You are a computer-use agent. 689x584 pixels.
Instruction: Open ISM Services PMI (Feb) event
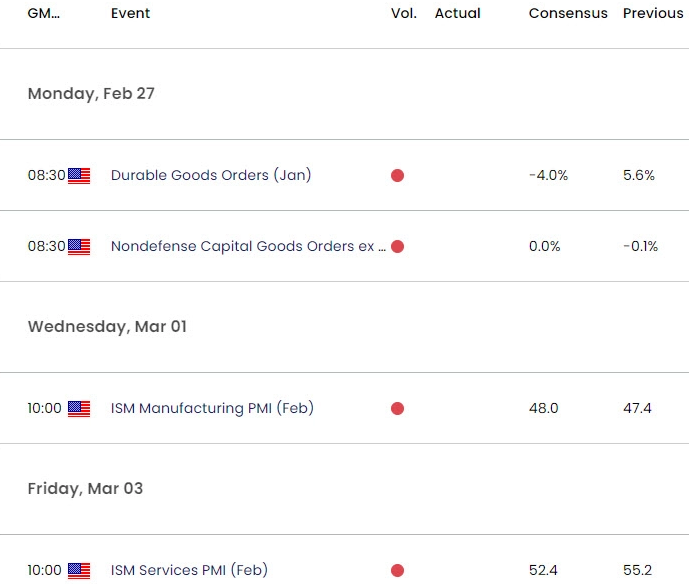189,570
